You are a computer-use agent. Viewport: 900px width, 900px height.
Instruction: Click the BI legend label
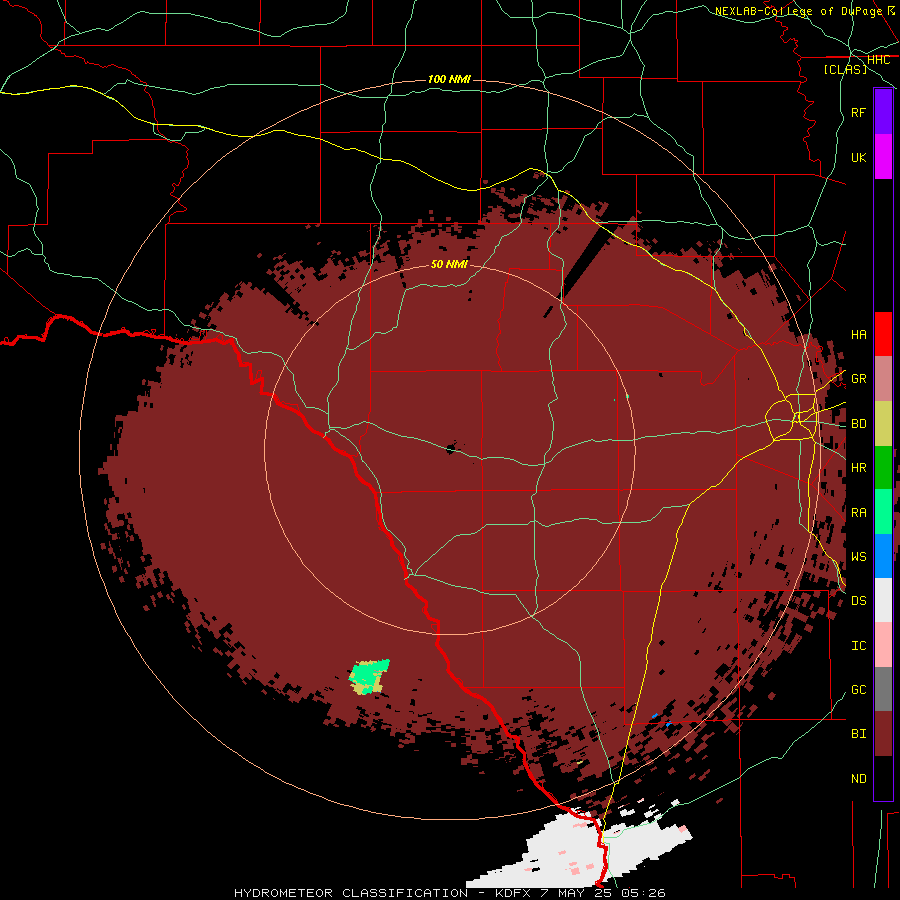pos(858,734)
